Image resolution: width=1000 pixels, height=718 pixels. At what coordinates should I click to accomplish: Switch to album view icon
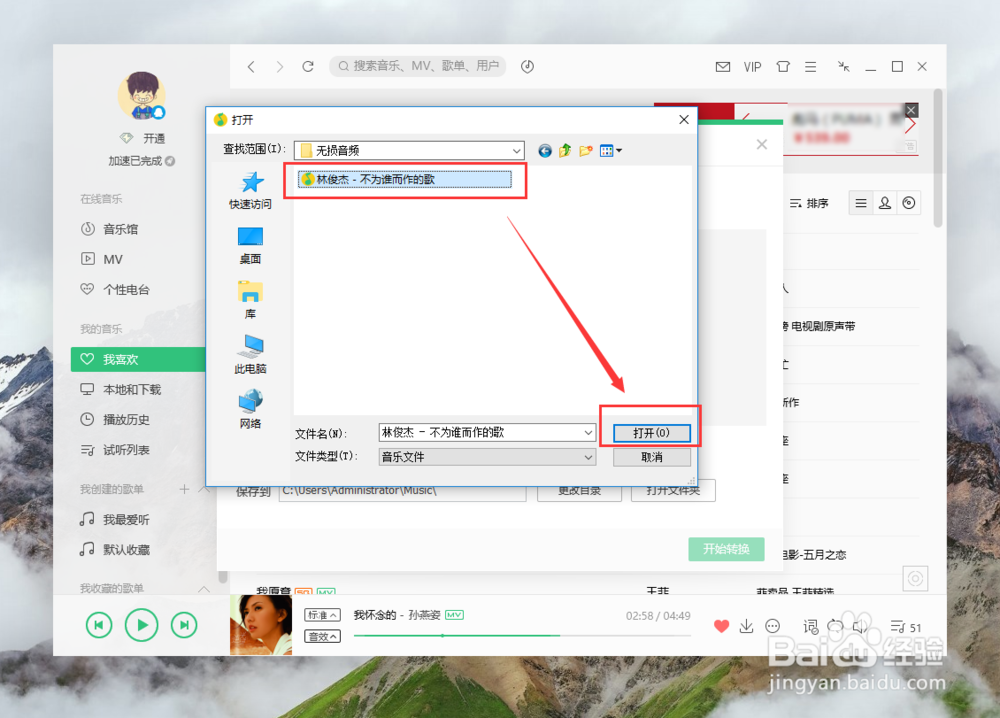click(x=909, y=203)
